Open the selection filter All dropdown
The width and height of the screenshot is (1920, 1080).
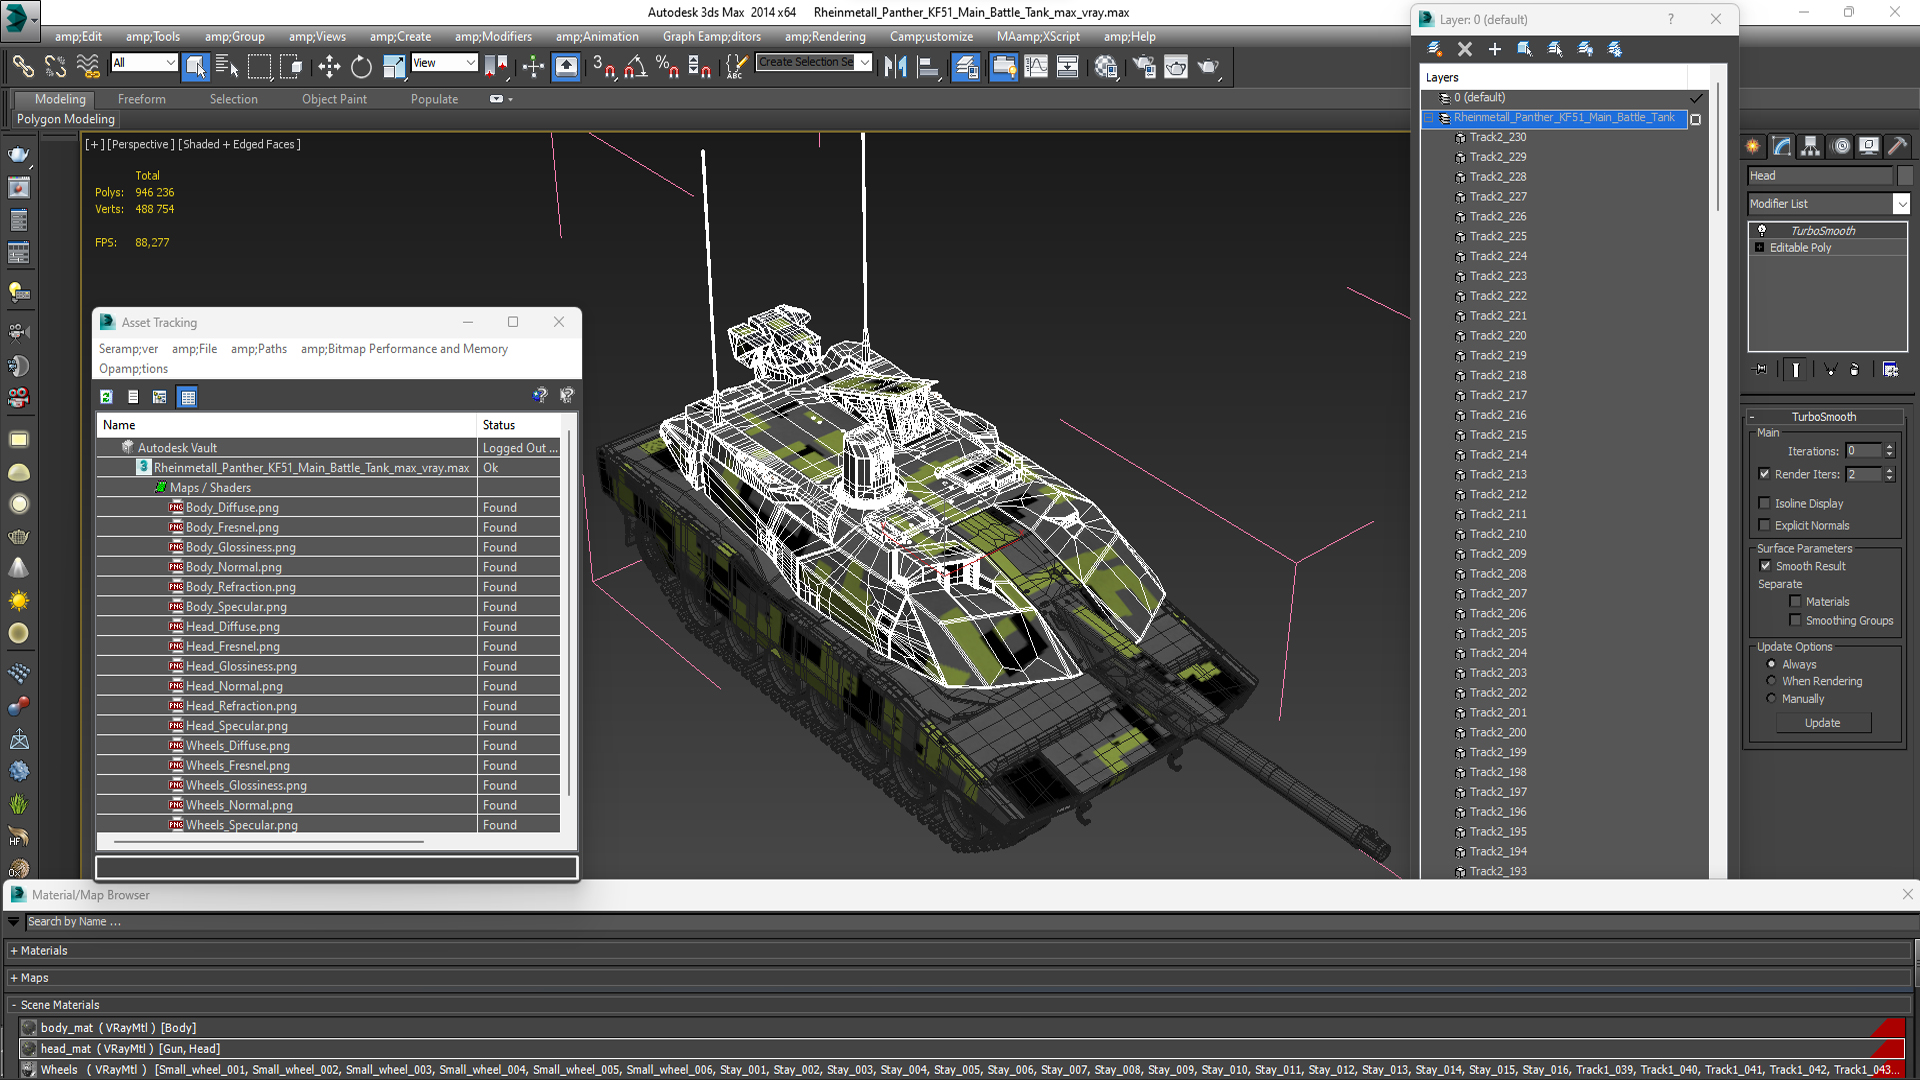pyautogui.click(x=171, y=62)
